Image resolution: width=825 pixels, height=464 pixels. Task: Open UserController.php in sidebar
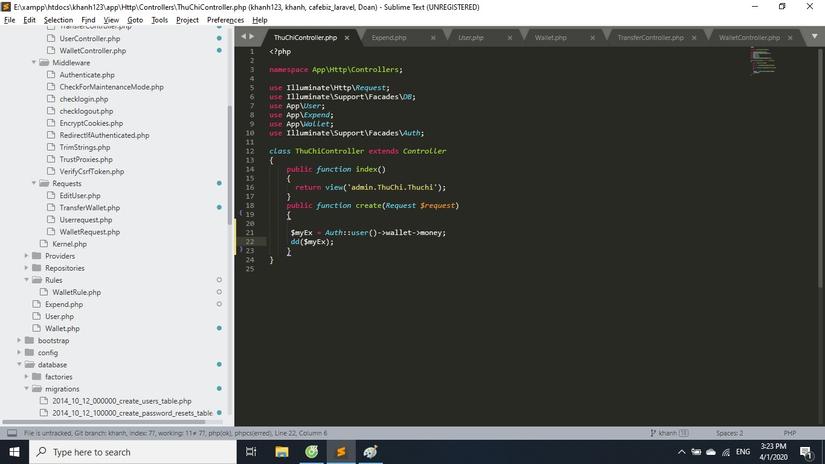89,38
